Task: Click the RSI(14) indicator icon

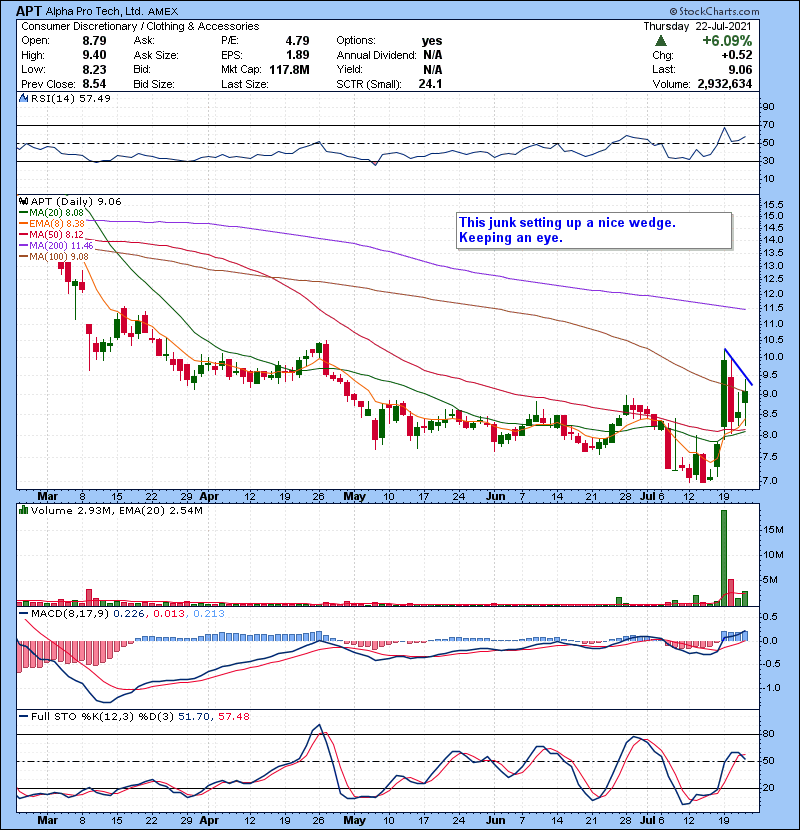Action: (x=23, y=98)
